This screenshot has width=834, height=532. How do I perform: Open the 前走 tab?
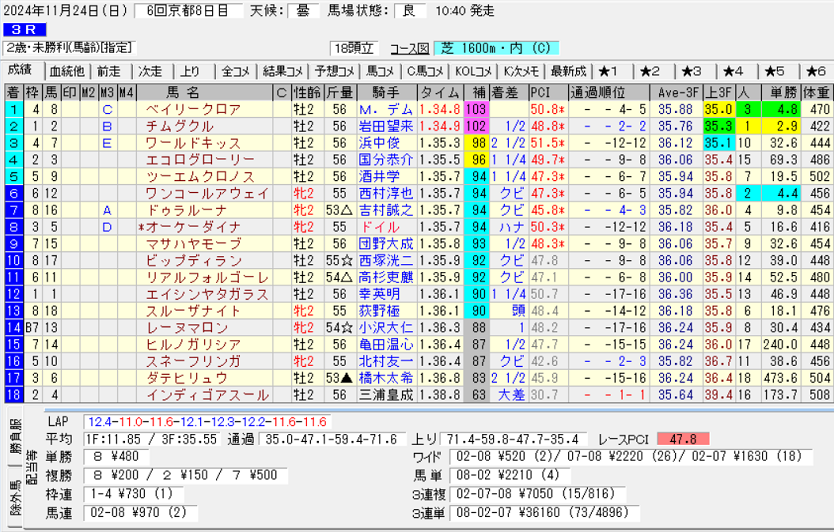click(x=109, y=71)
